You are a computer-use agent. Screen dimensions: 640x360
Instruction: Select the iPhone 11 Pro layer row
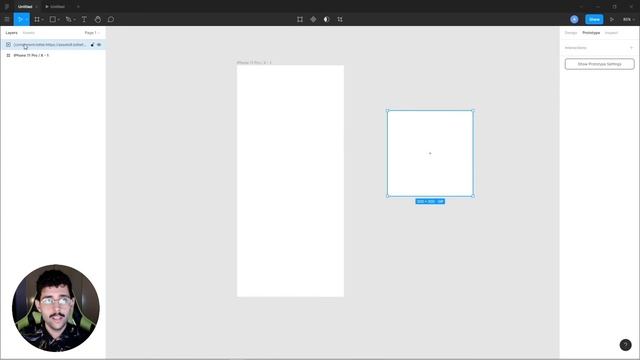tap(53, 55)
